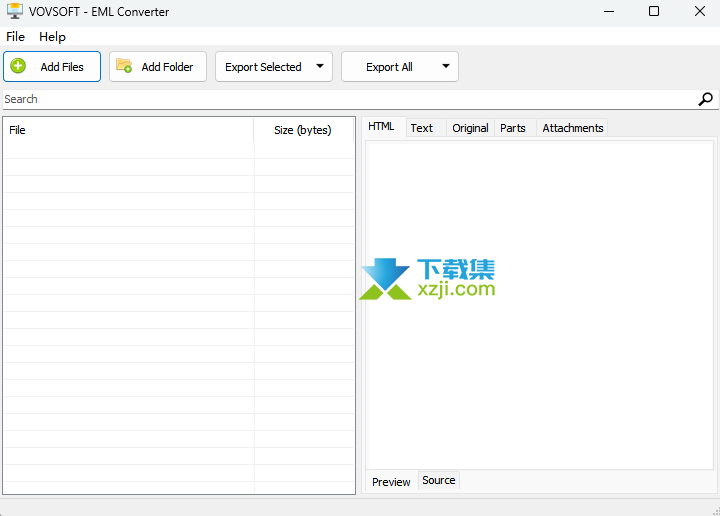The width and height of the screenshot is (720, 516).
Task: Select the Source bottom tab
Action: pyautogui.click(x=439, y=480)
